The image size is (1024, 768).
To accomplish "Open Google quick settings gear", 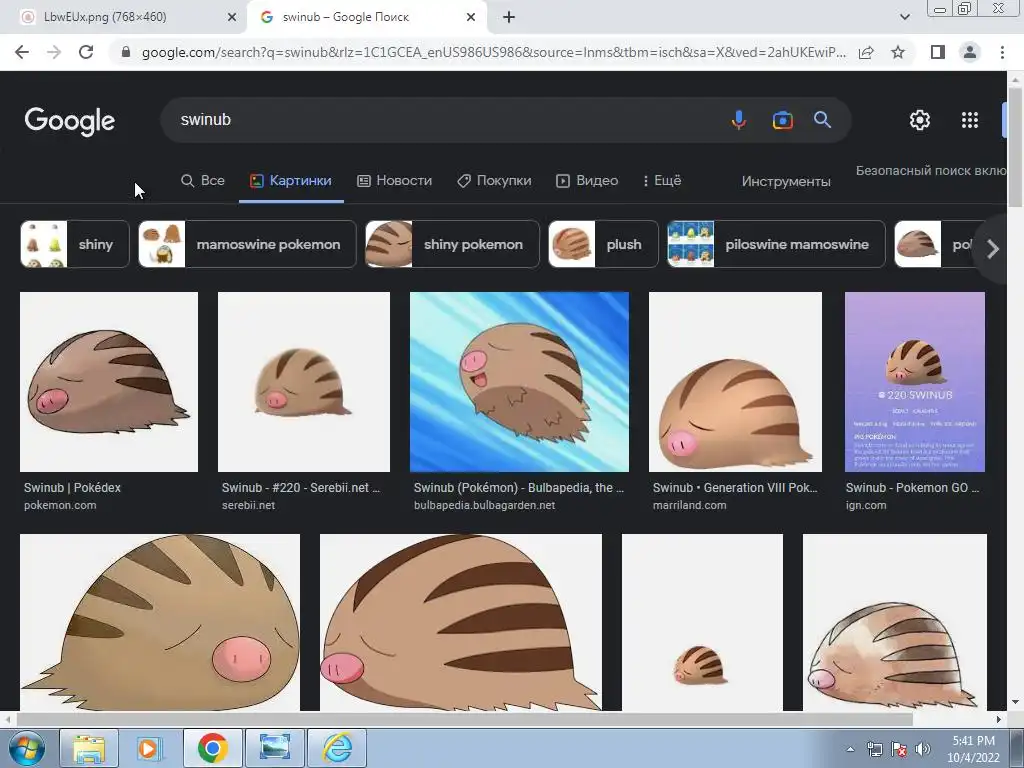I will point(920,120).
